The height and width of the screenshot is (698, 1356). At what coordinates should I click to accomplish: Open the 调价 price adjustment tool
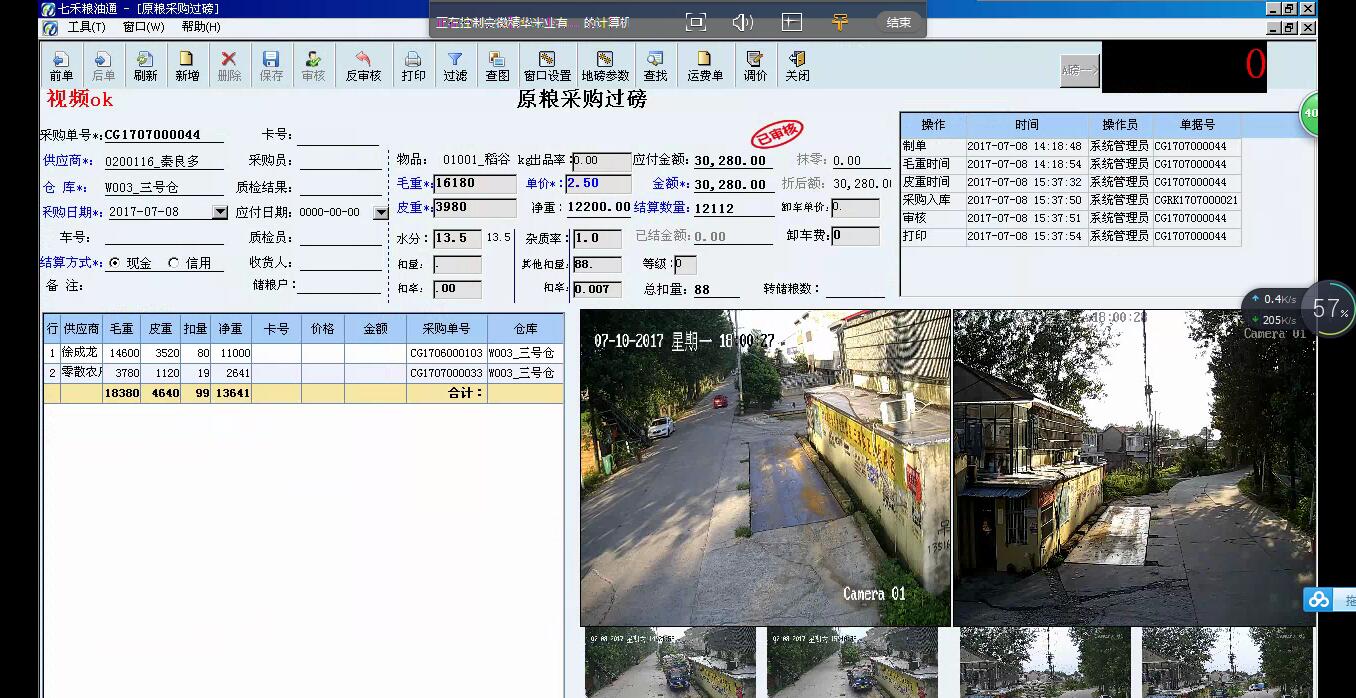pyautogui.click(x=755, y=66)
